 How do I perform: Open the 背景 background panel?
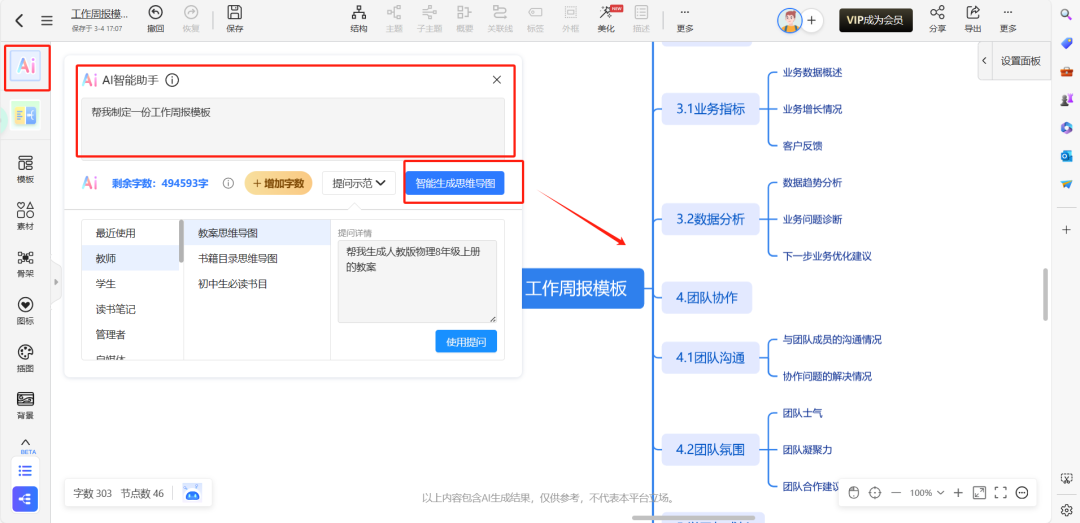click(x=25, y=404)
